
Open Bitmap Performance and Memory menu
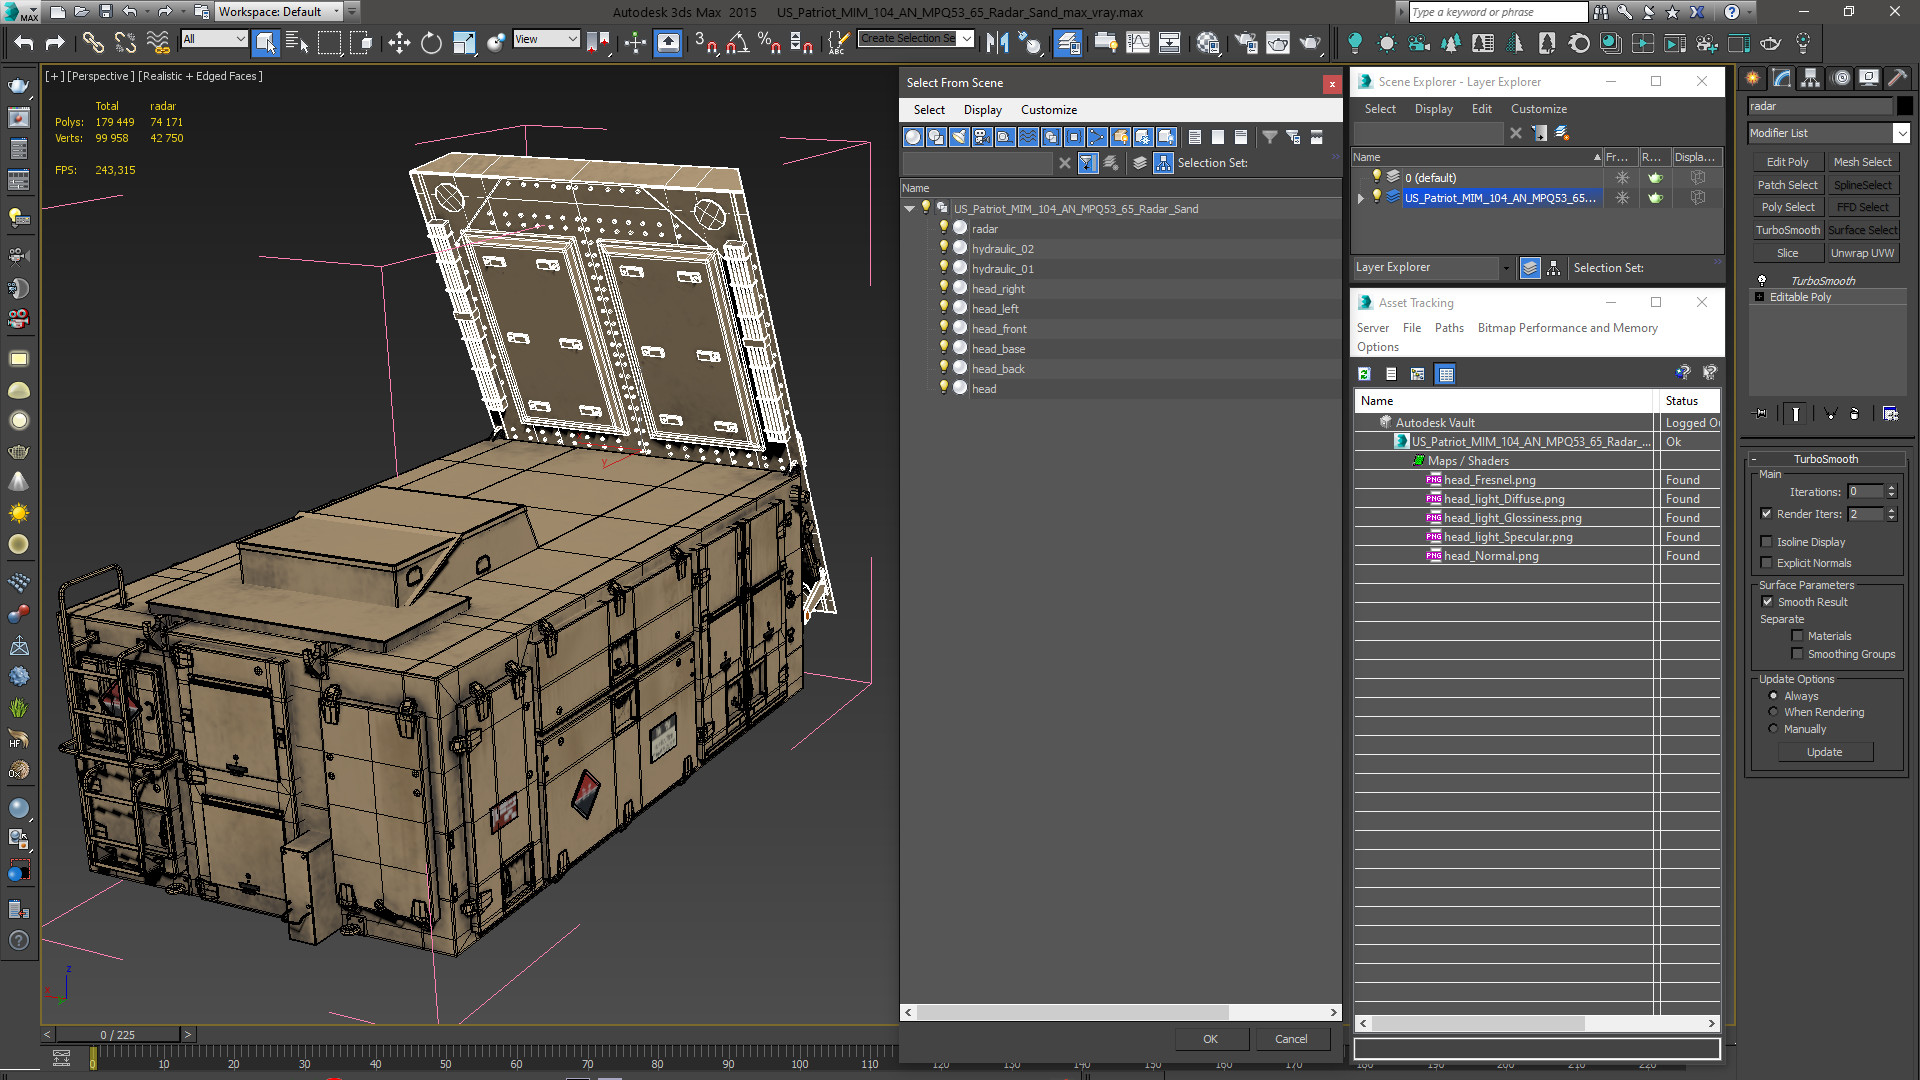click(1567, 328)
